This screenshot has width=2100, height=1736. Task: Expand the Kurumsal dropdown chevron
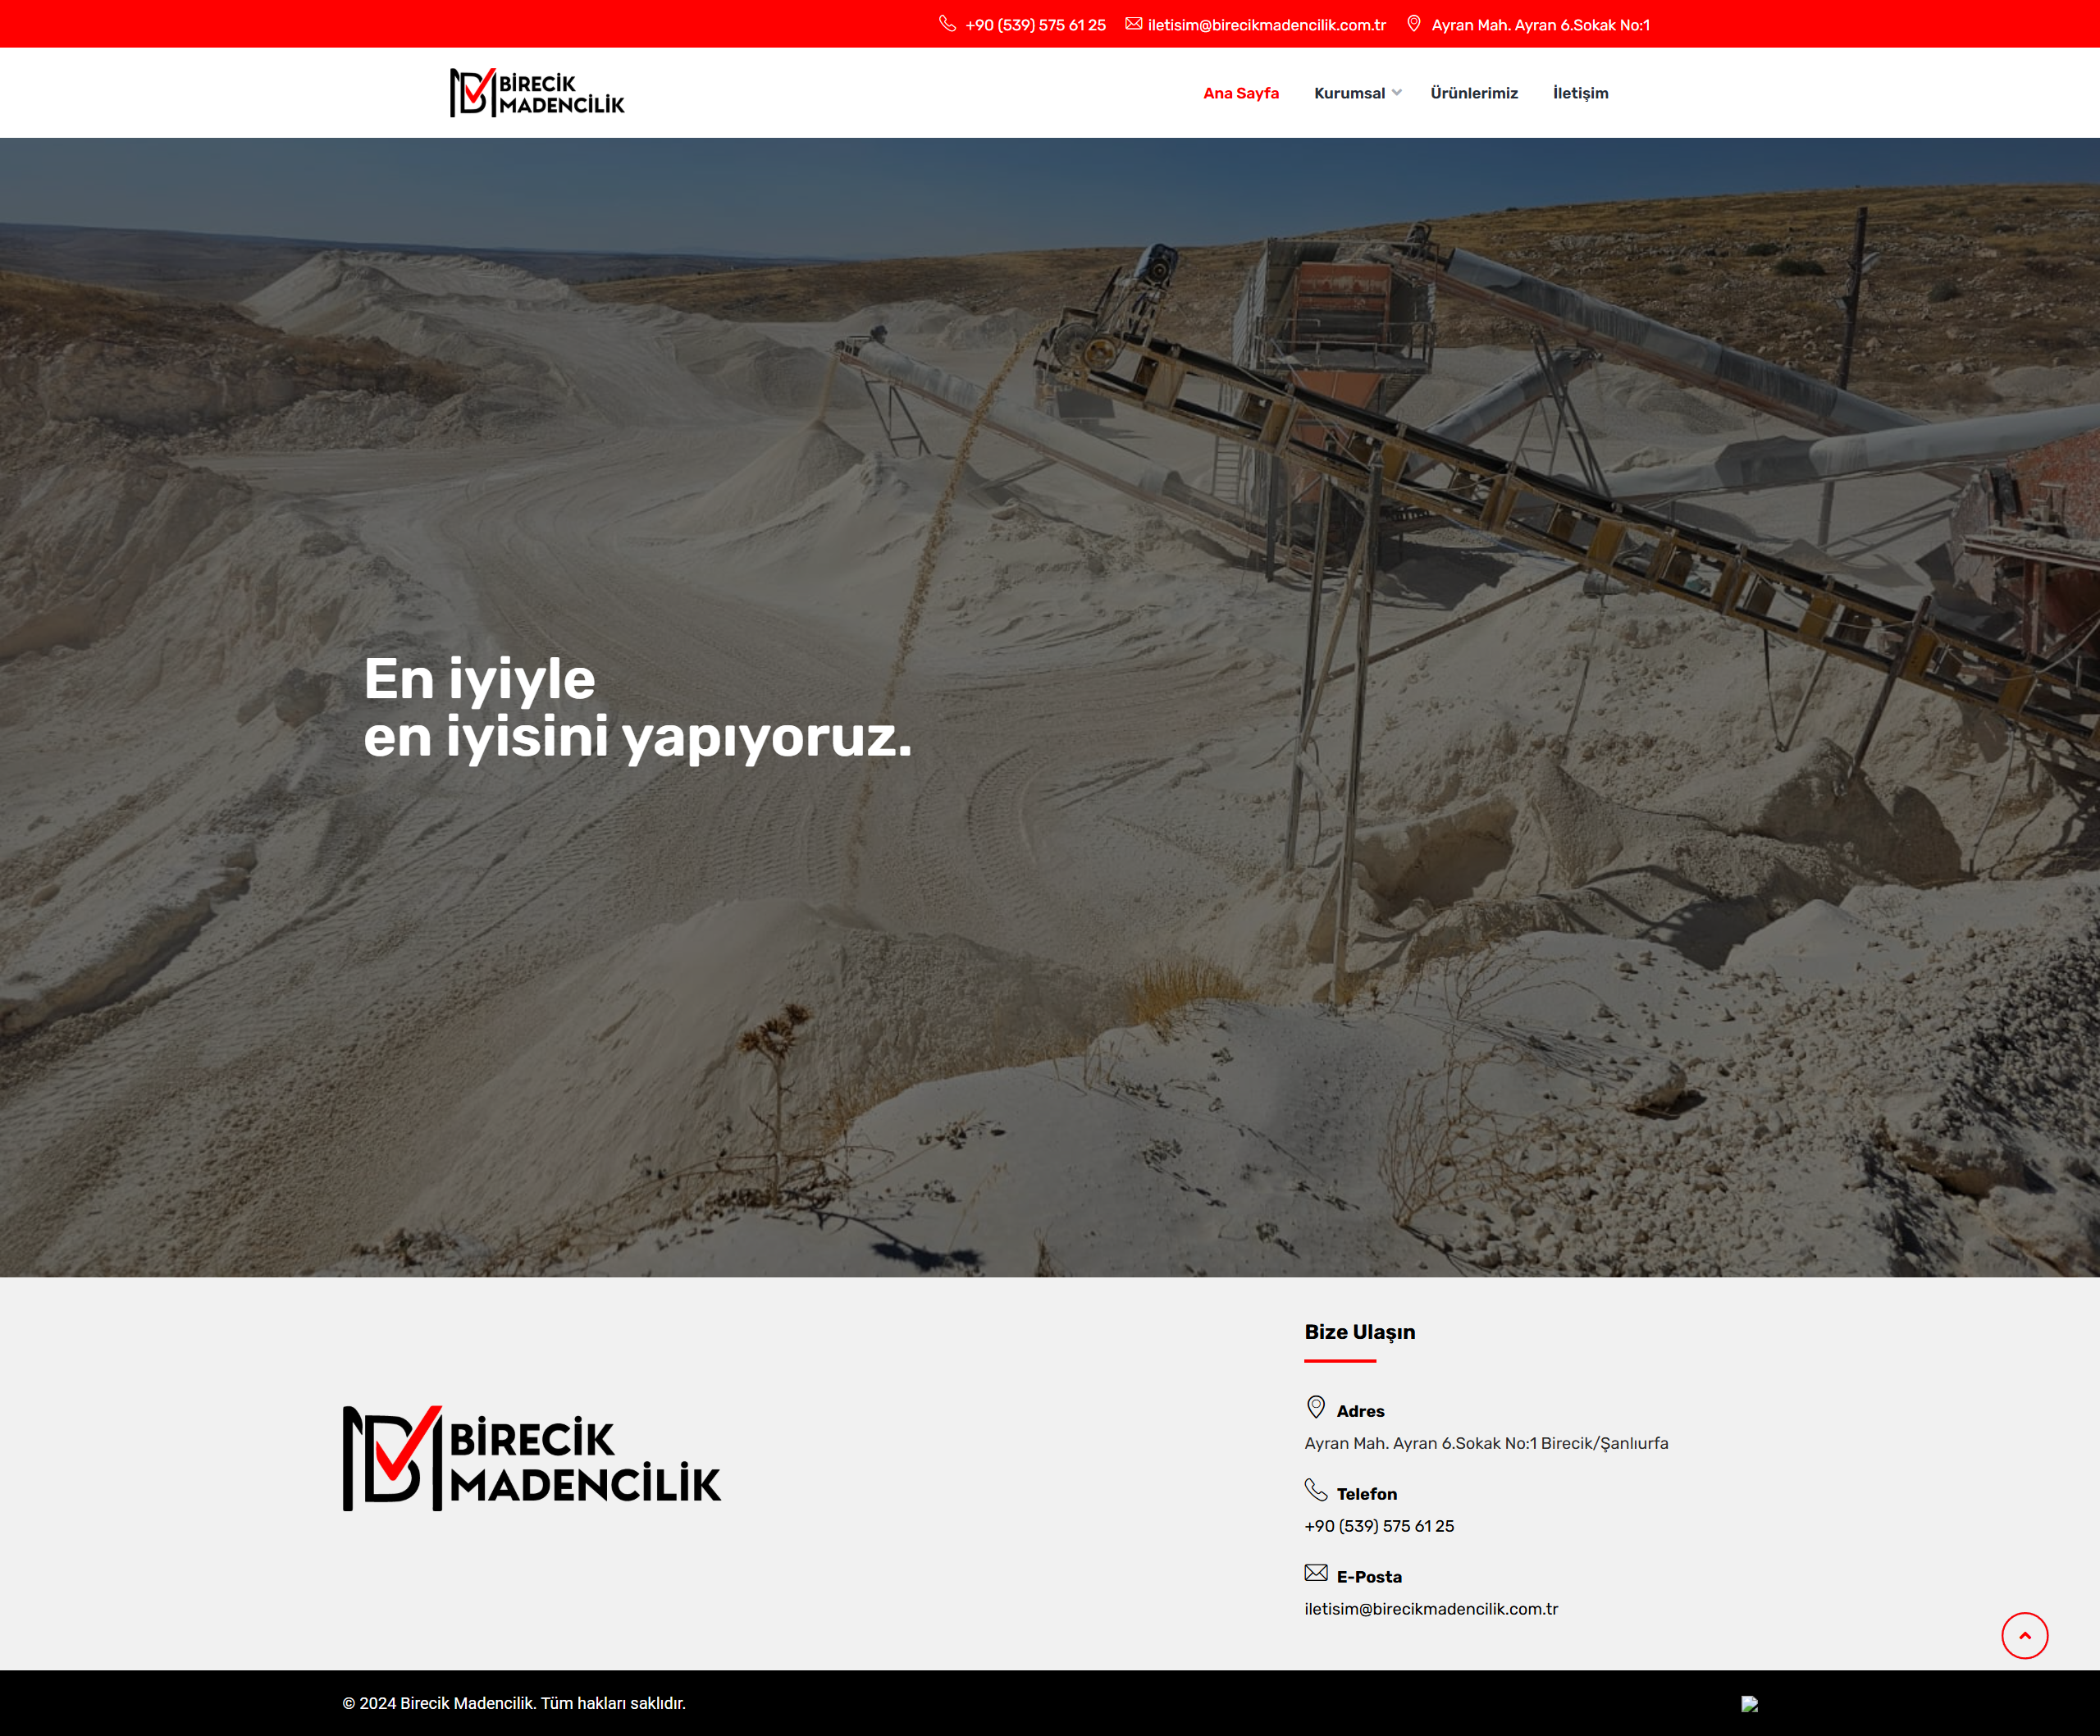1396,93
